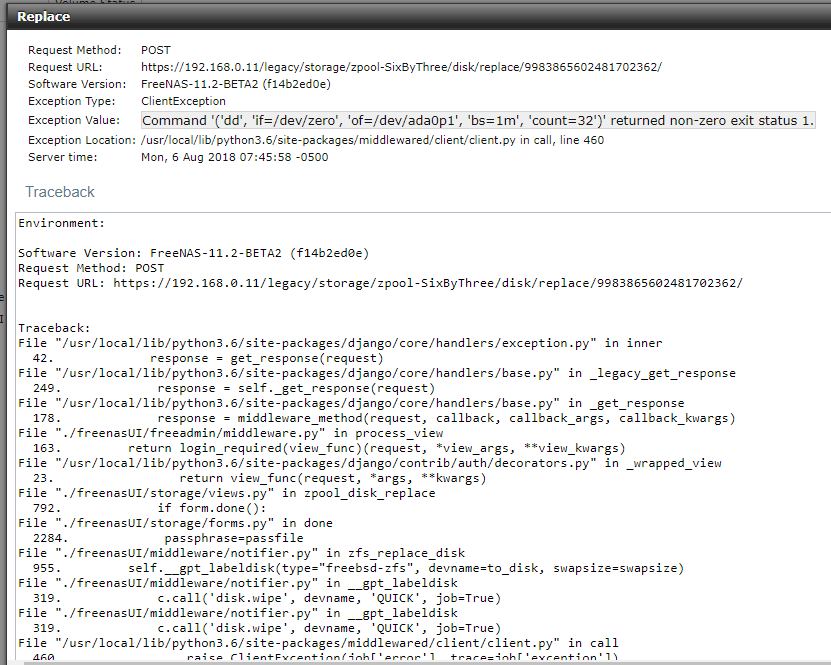Click the exception location value ending "line 460"
This screenshot has height=665, width=831.
[x=373, y=140]
